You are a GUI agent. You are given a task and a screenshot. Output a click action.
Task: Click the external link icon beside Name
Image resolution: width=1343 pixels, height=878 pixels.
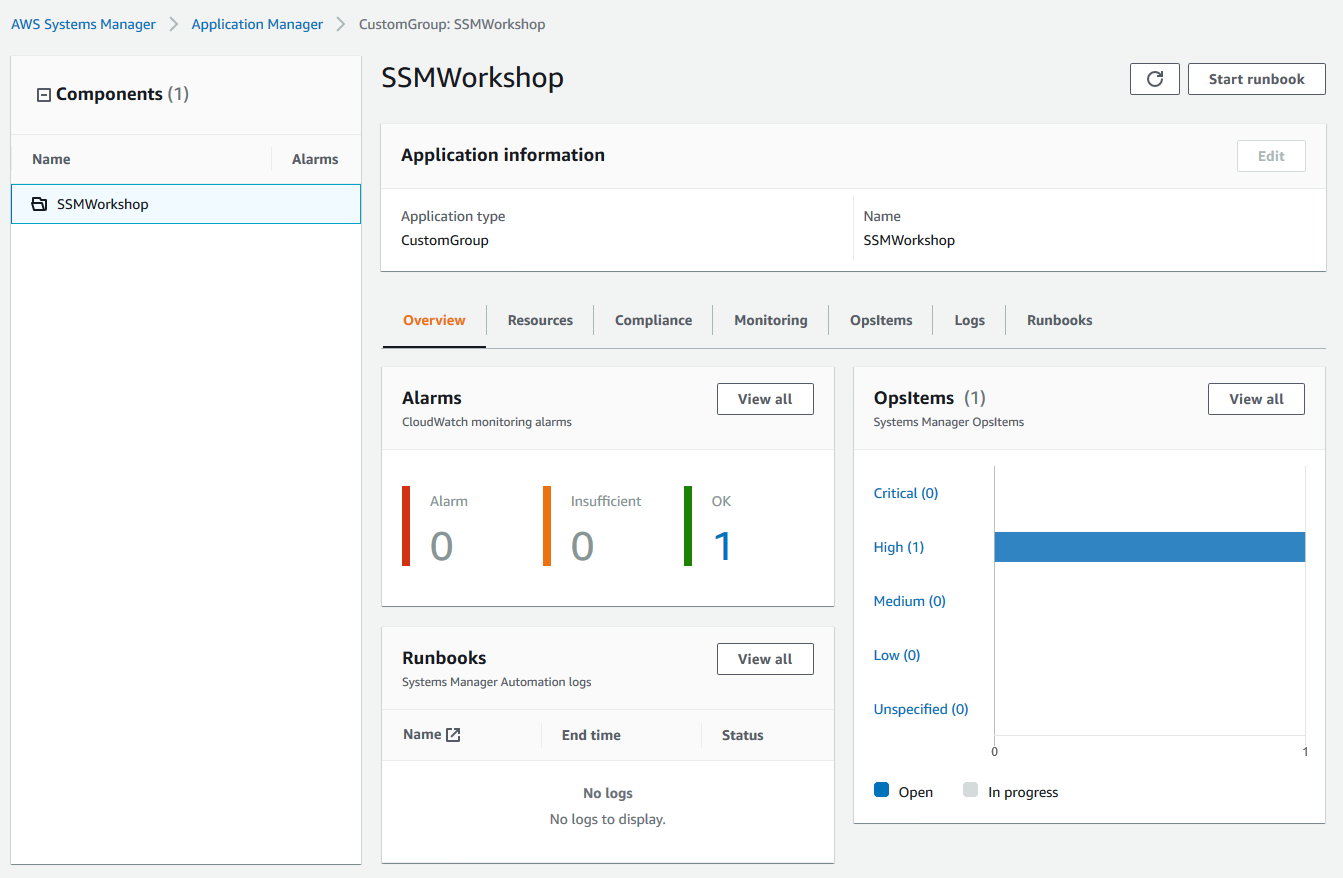(x=453, y=735)
